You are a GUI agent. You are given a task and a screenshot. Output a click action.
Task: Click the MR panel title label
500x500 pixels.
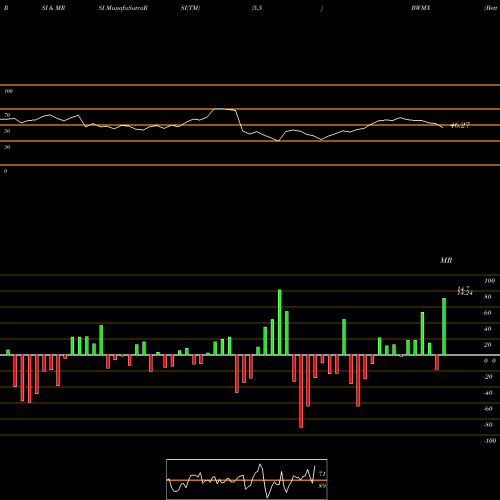coord(446,260)
